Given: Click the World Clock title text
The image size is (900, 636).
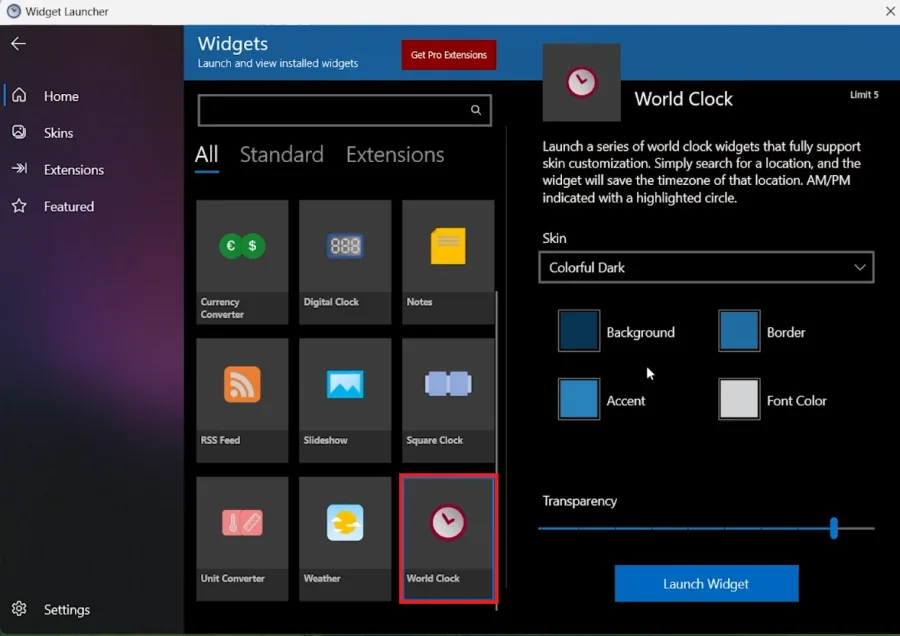Looking at the screenshot, I should point(684,99).
